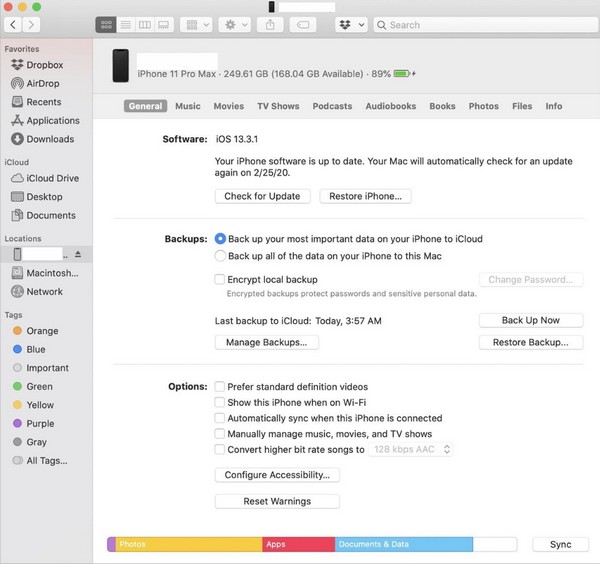Click Reset Warnings button
The height and width of the screenshot is (564, 600).
(x=277, y=501)
